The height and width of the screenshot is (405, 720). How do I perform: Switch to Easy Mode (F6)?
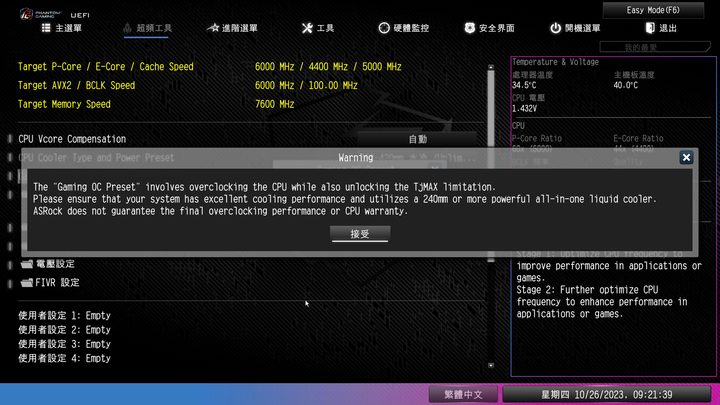(653, 10)
